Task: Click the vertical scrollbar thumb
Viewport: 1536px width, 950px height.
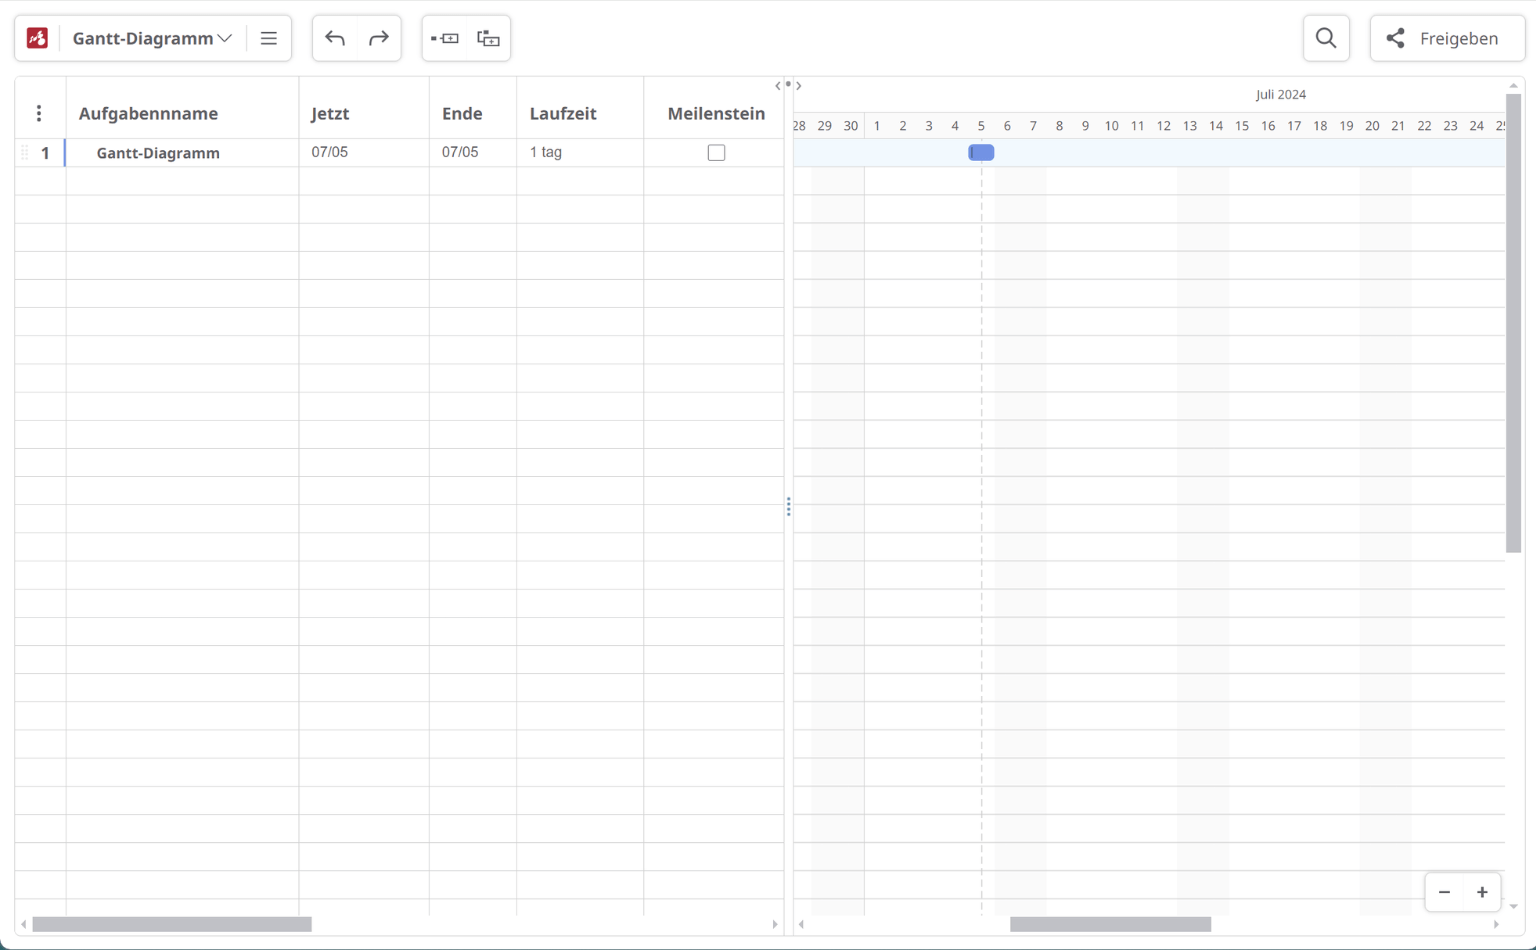Action: coord(1513,323)
